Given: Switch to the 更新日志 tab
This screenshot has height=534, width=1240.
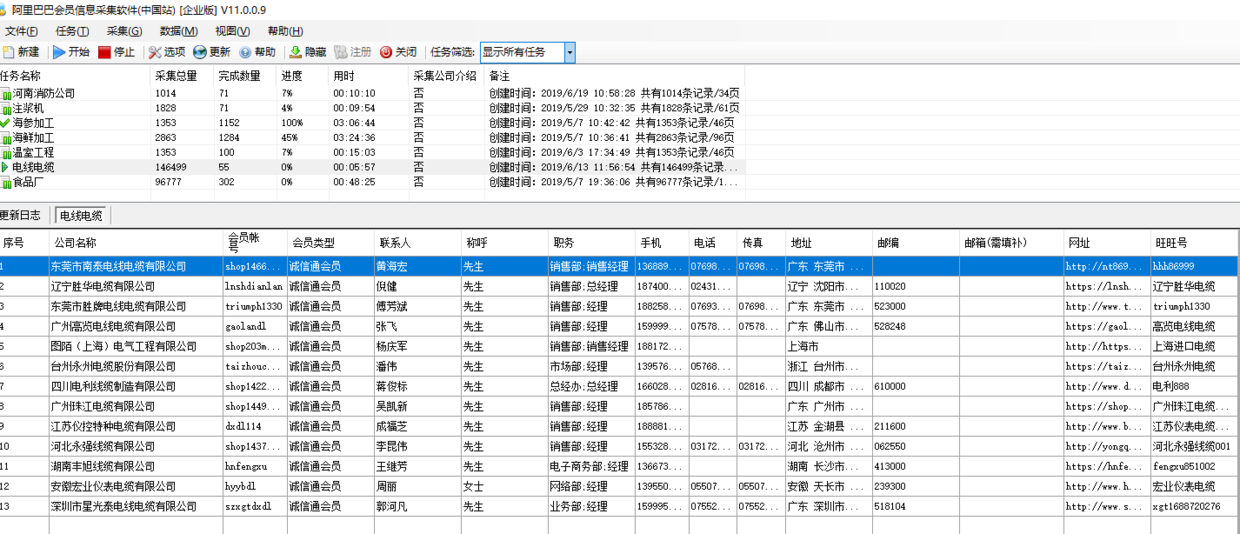Looking at the screenshot, I should [x=22, y=215].
